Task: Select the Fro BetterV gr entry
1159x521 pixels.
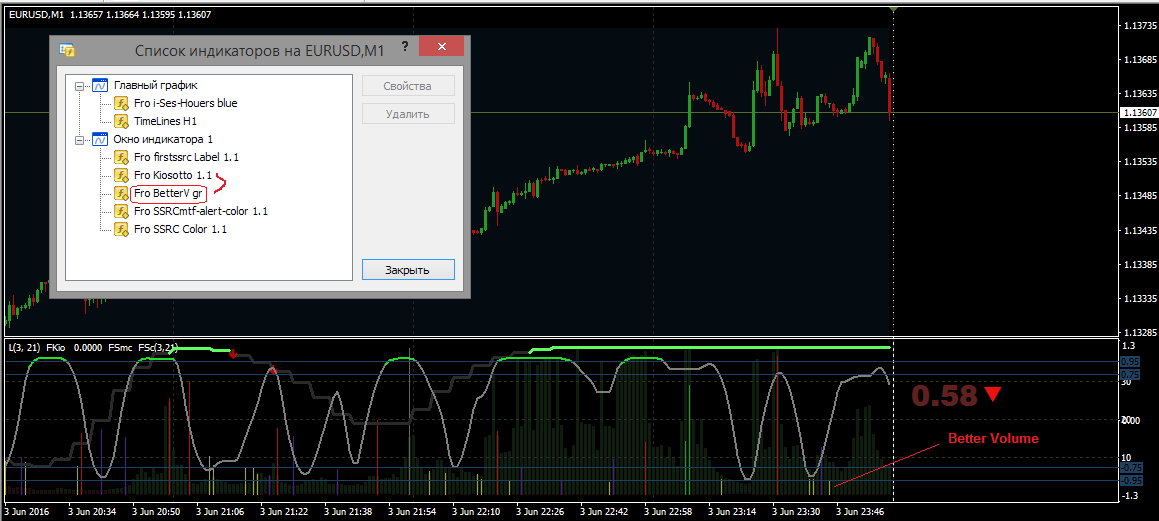Action: (169, 194)
